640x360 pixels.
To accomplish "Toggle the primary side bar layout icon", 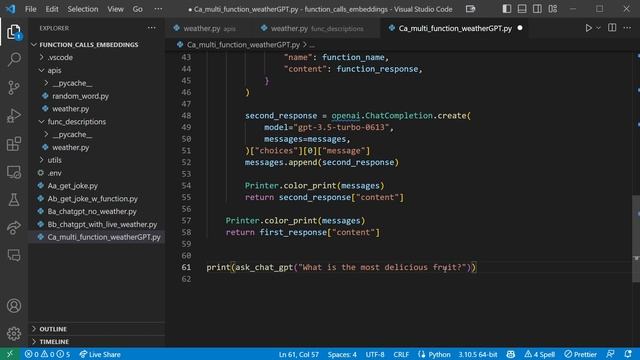I will coord(507,9).
